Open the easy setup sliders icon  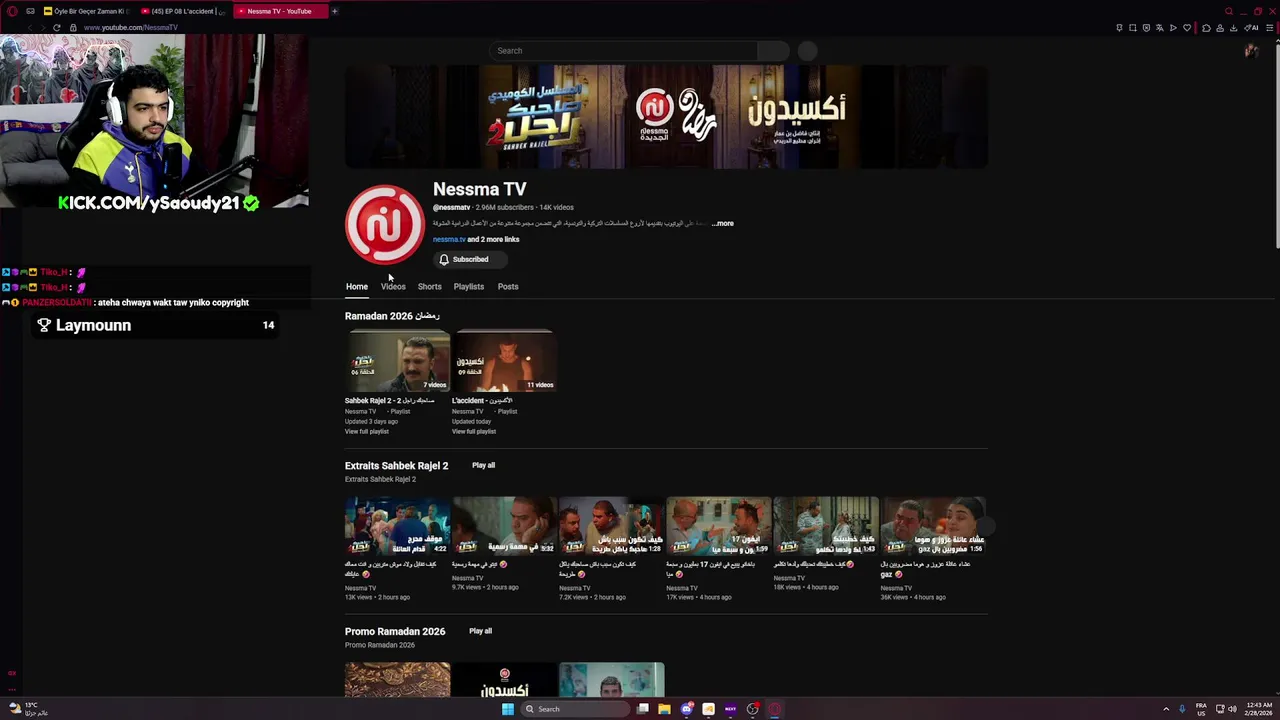click(x=1269, y=28)
